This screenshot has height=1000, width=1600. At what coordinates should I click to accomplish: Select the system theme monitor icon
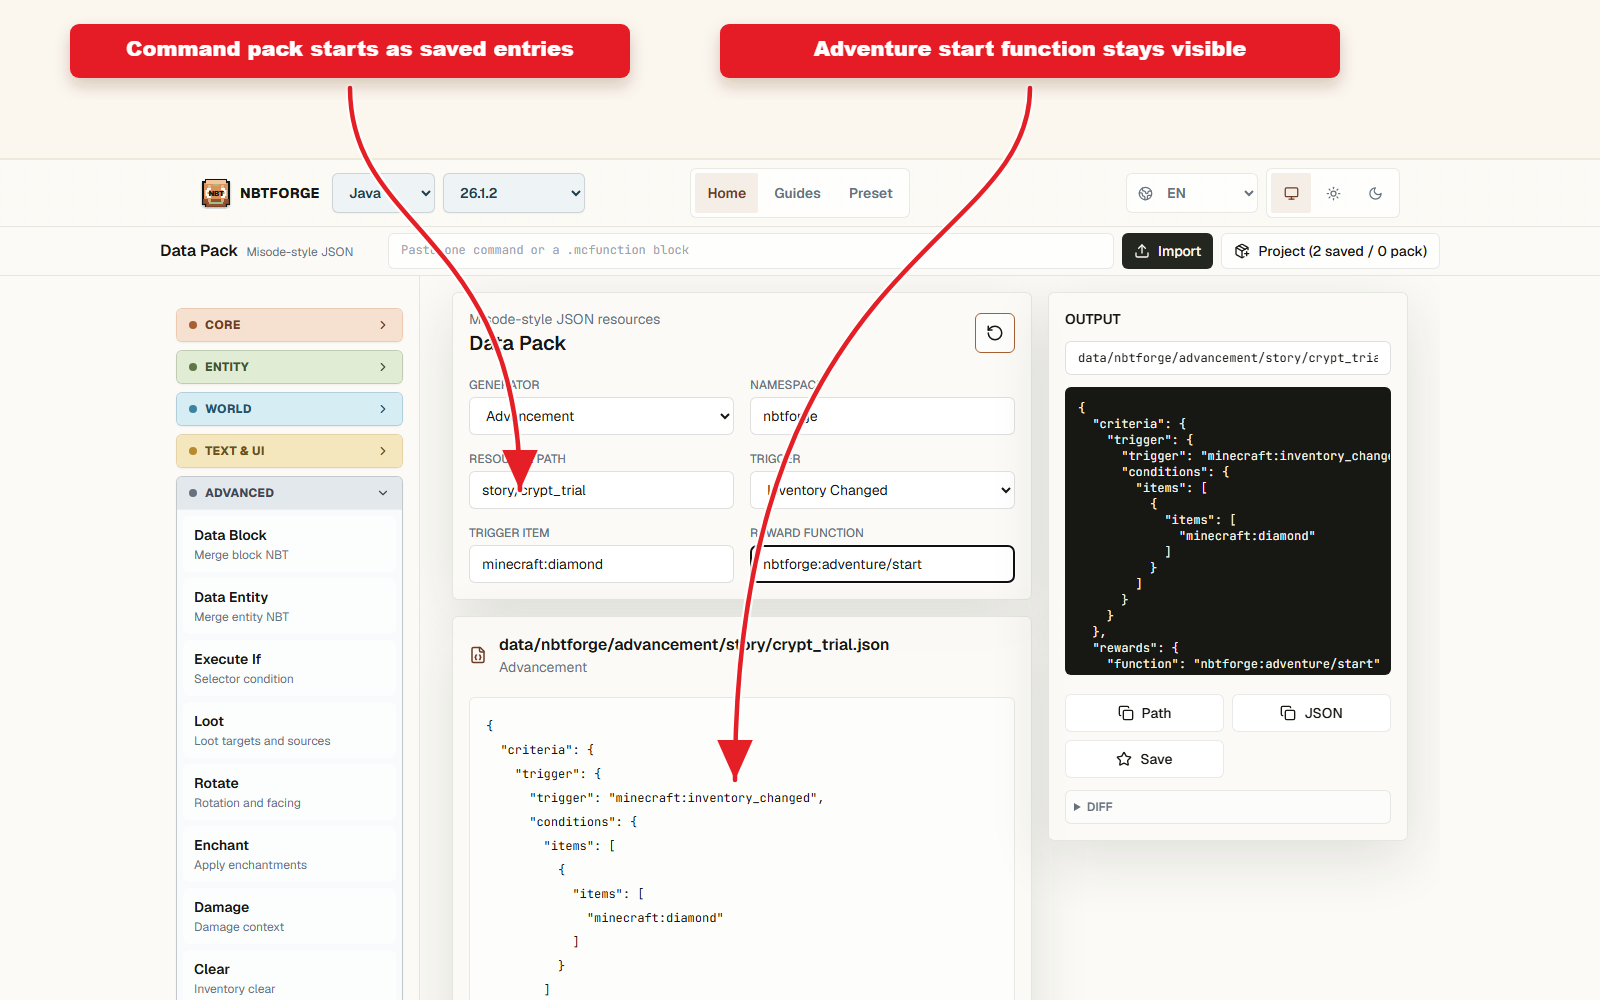1291,193
